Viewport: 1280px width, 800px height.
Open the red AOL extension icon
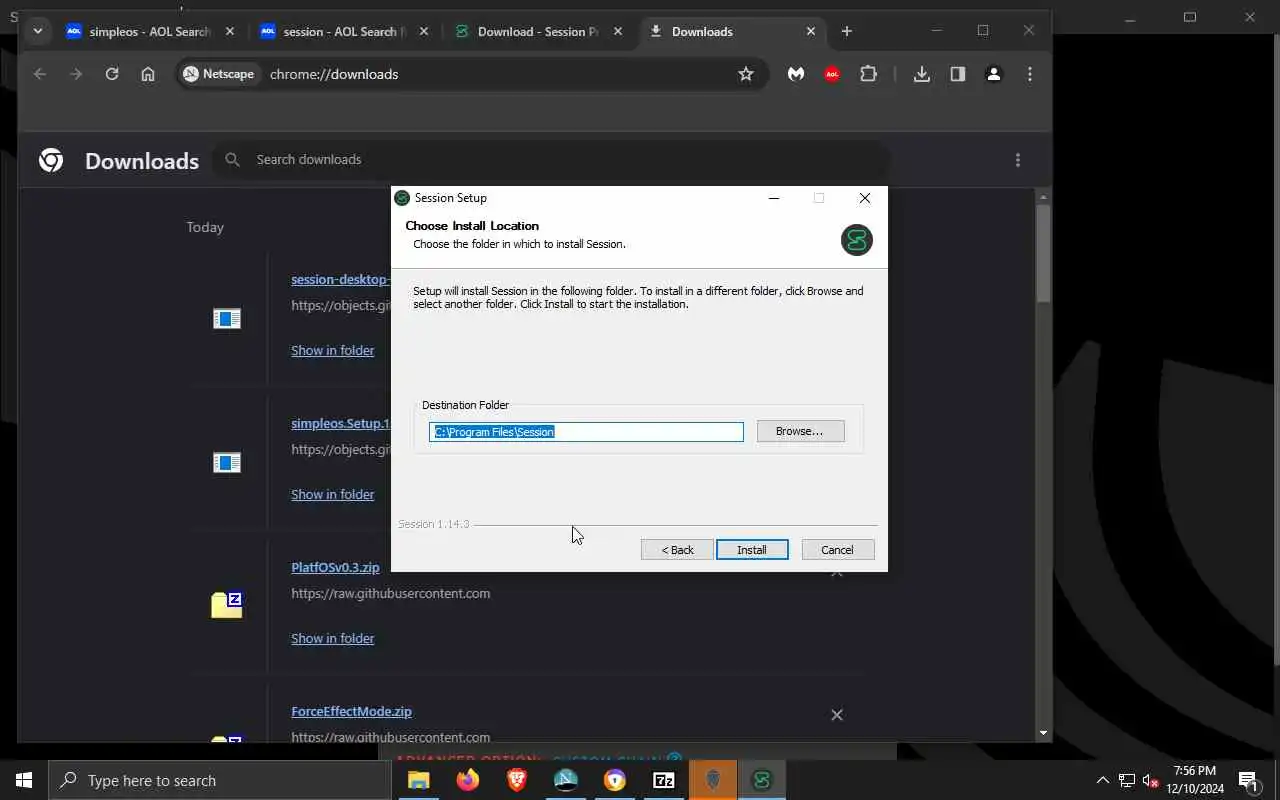pyautogui.click(x=832, y=74)
